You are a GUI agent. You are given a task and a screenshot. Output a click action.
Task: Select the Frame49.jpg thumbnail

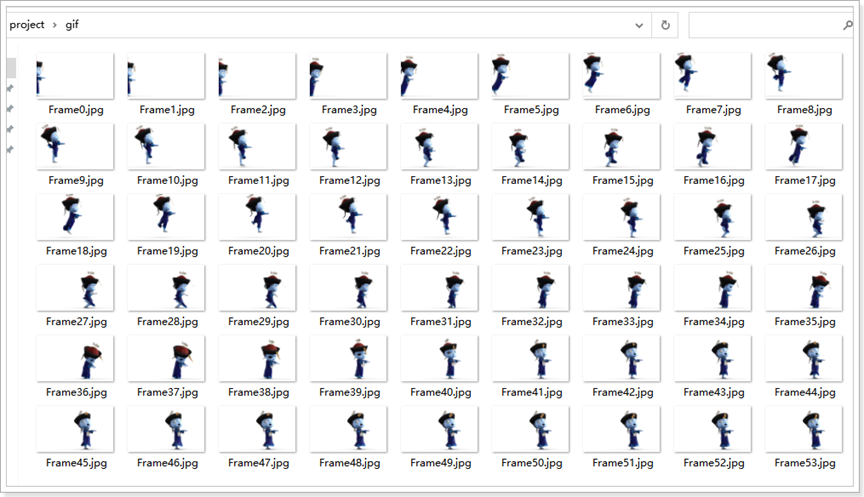(x=440, y=429)
